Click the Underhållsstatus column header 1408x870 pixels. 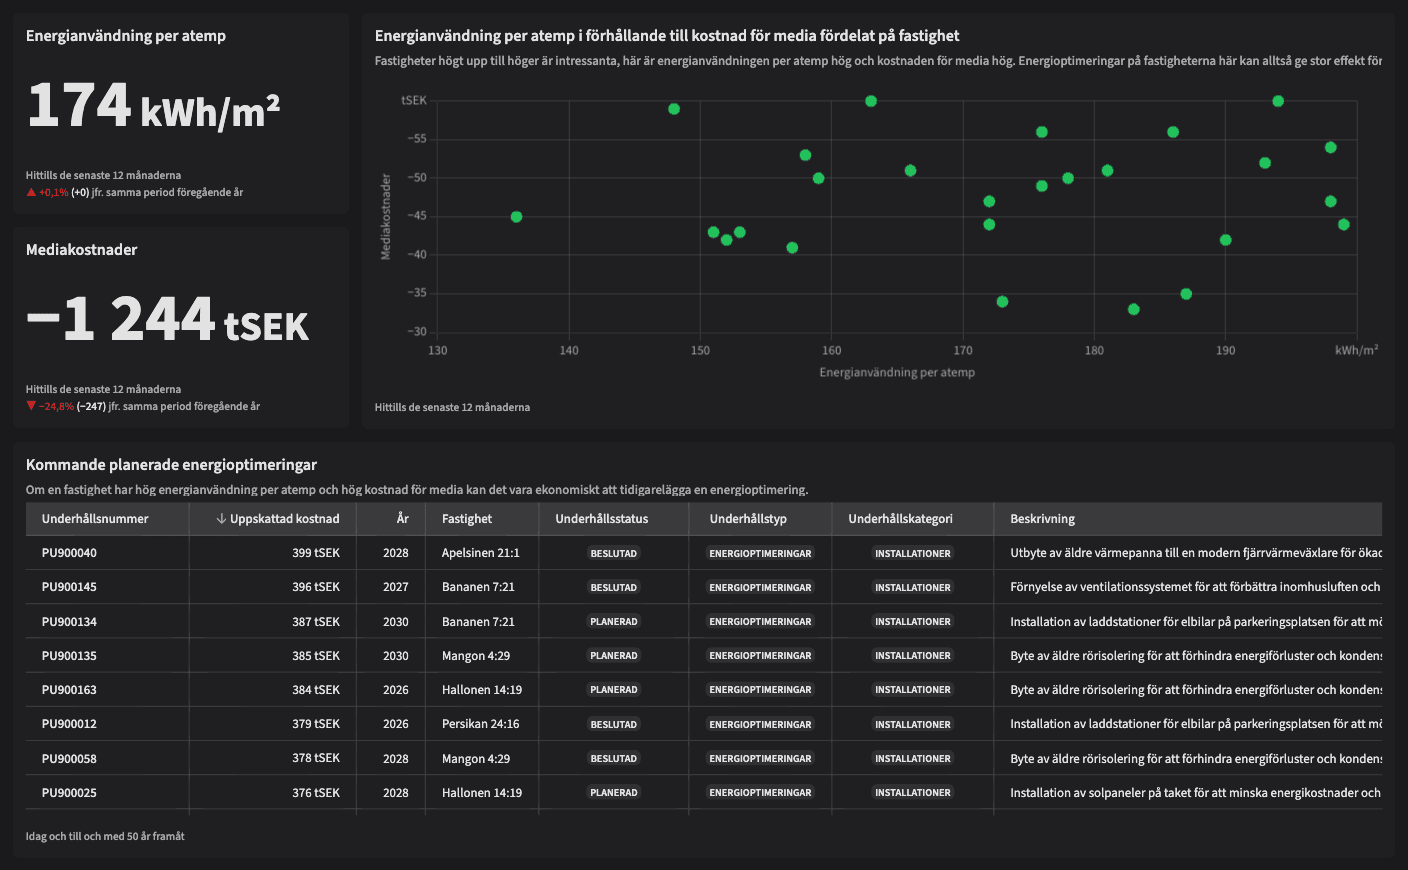pos(601,519)
